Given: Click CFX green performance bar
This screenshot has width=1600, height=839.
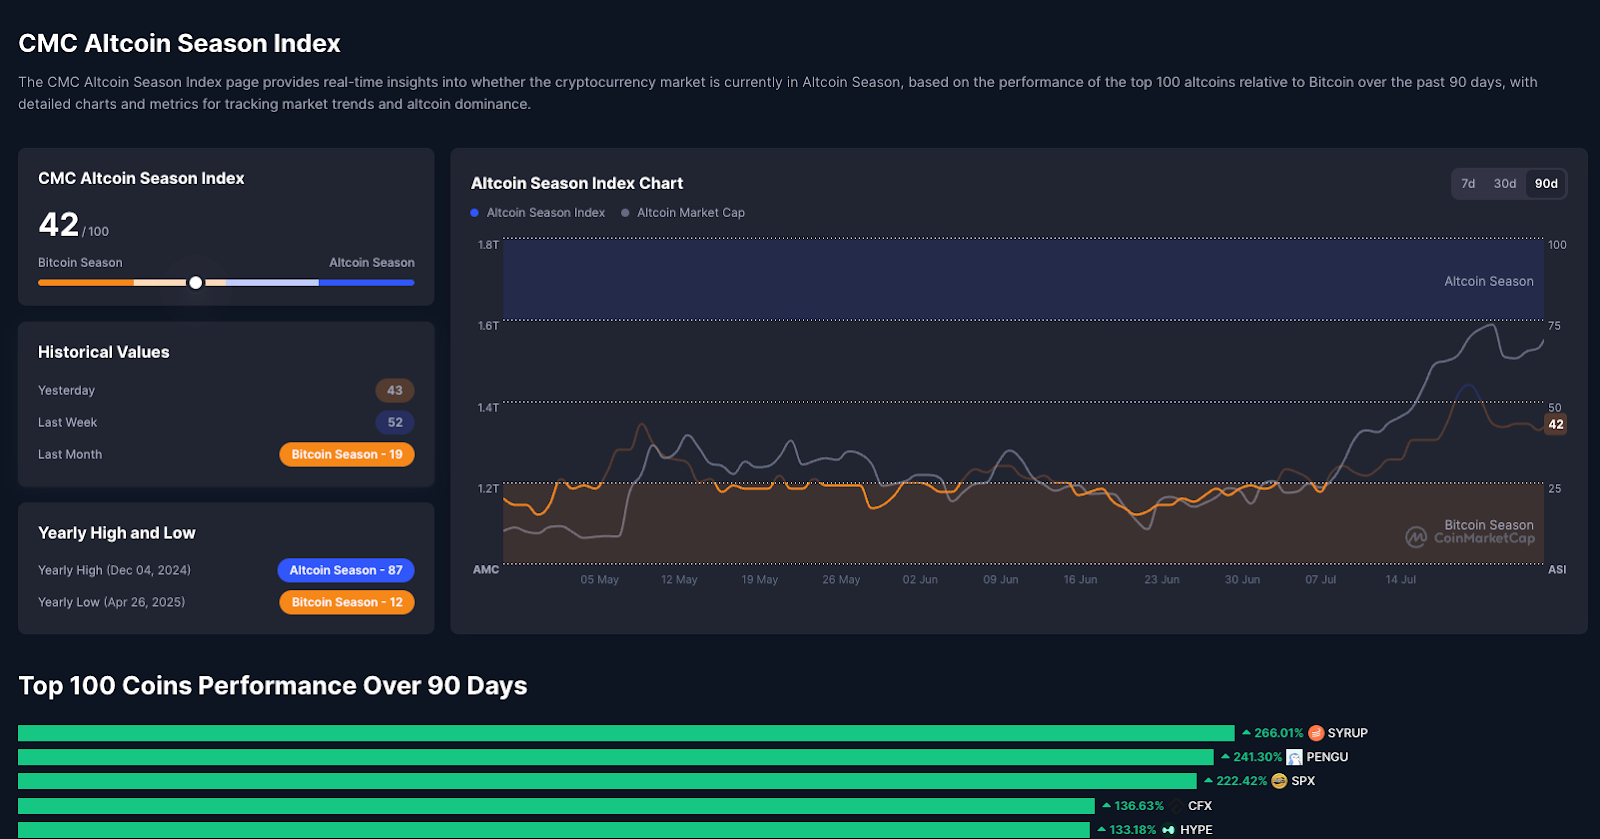Looking at the screenshot, I should click(x=556, y=806).
